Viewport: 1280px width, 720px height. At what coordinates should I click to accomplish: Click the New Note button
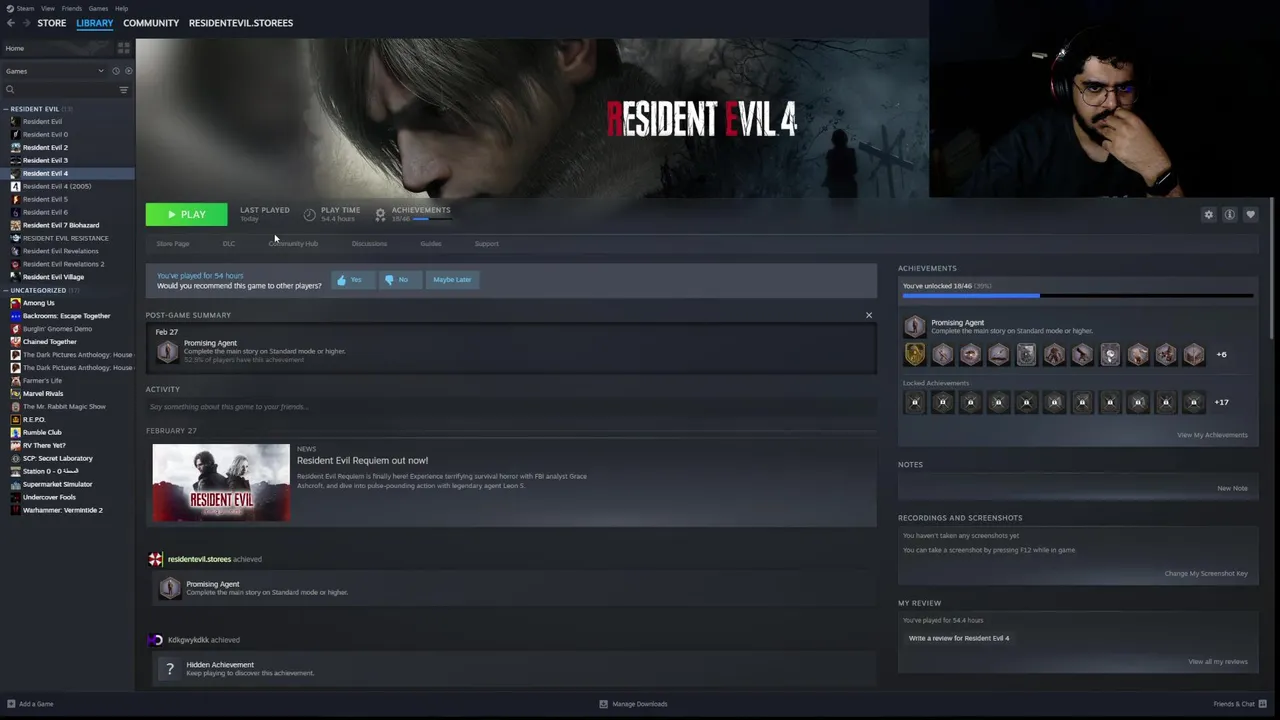(1232, 488)
